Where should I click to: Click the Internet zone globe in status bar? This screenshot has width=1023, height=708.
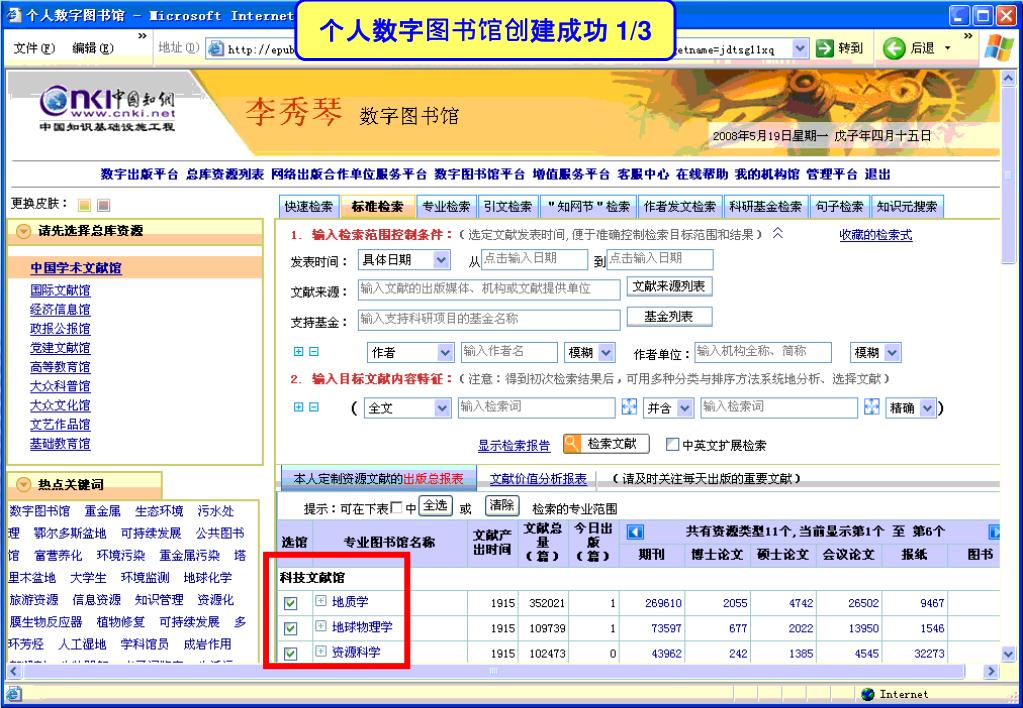click(x=868, y=694)
